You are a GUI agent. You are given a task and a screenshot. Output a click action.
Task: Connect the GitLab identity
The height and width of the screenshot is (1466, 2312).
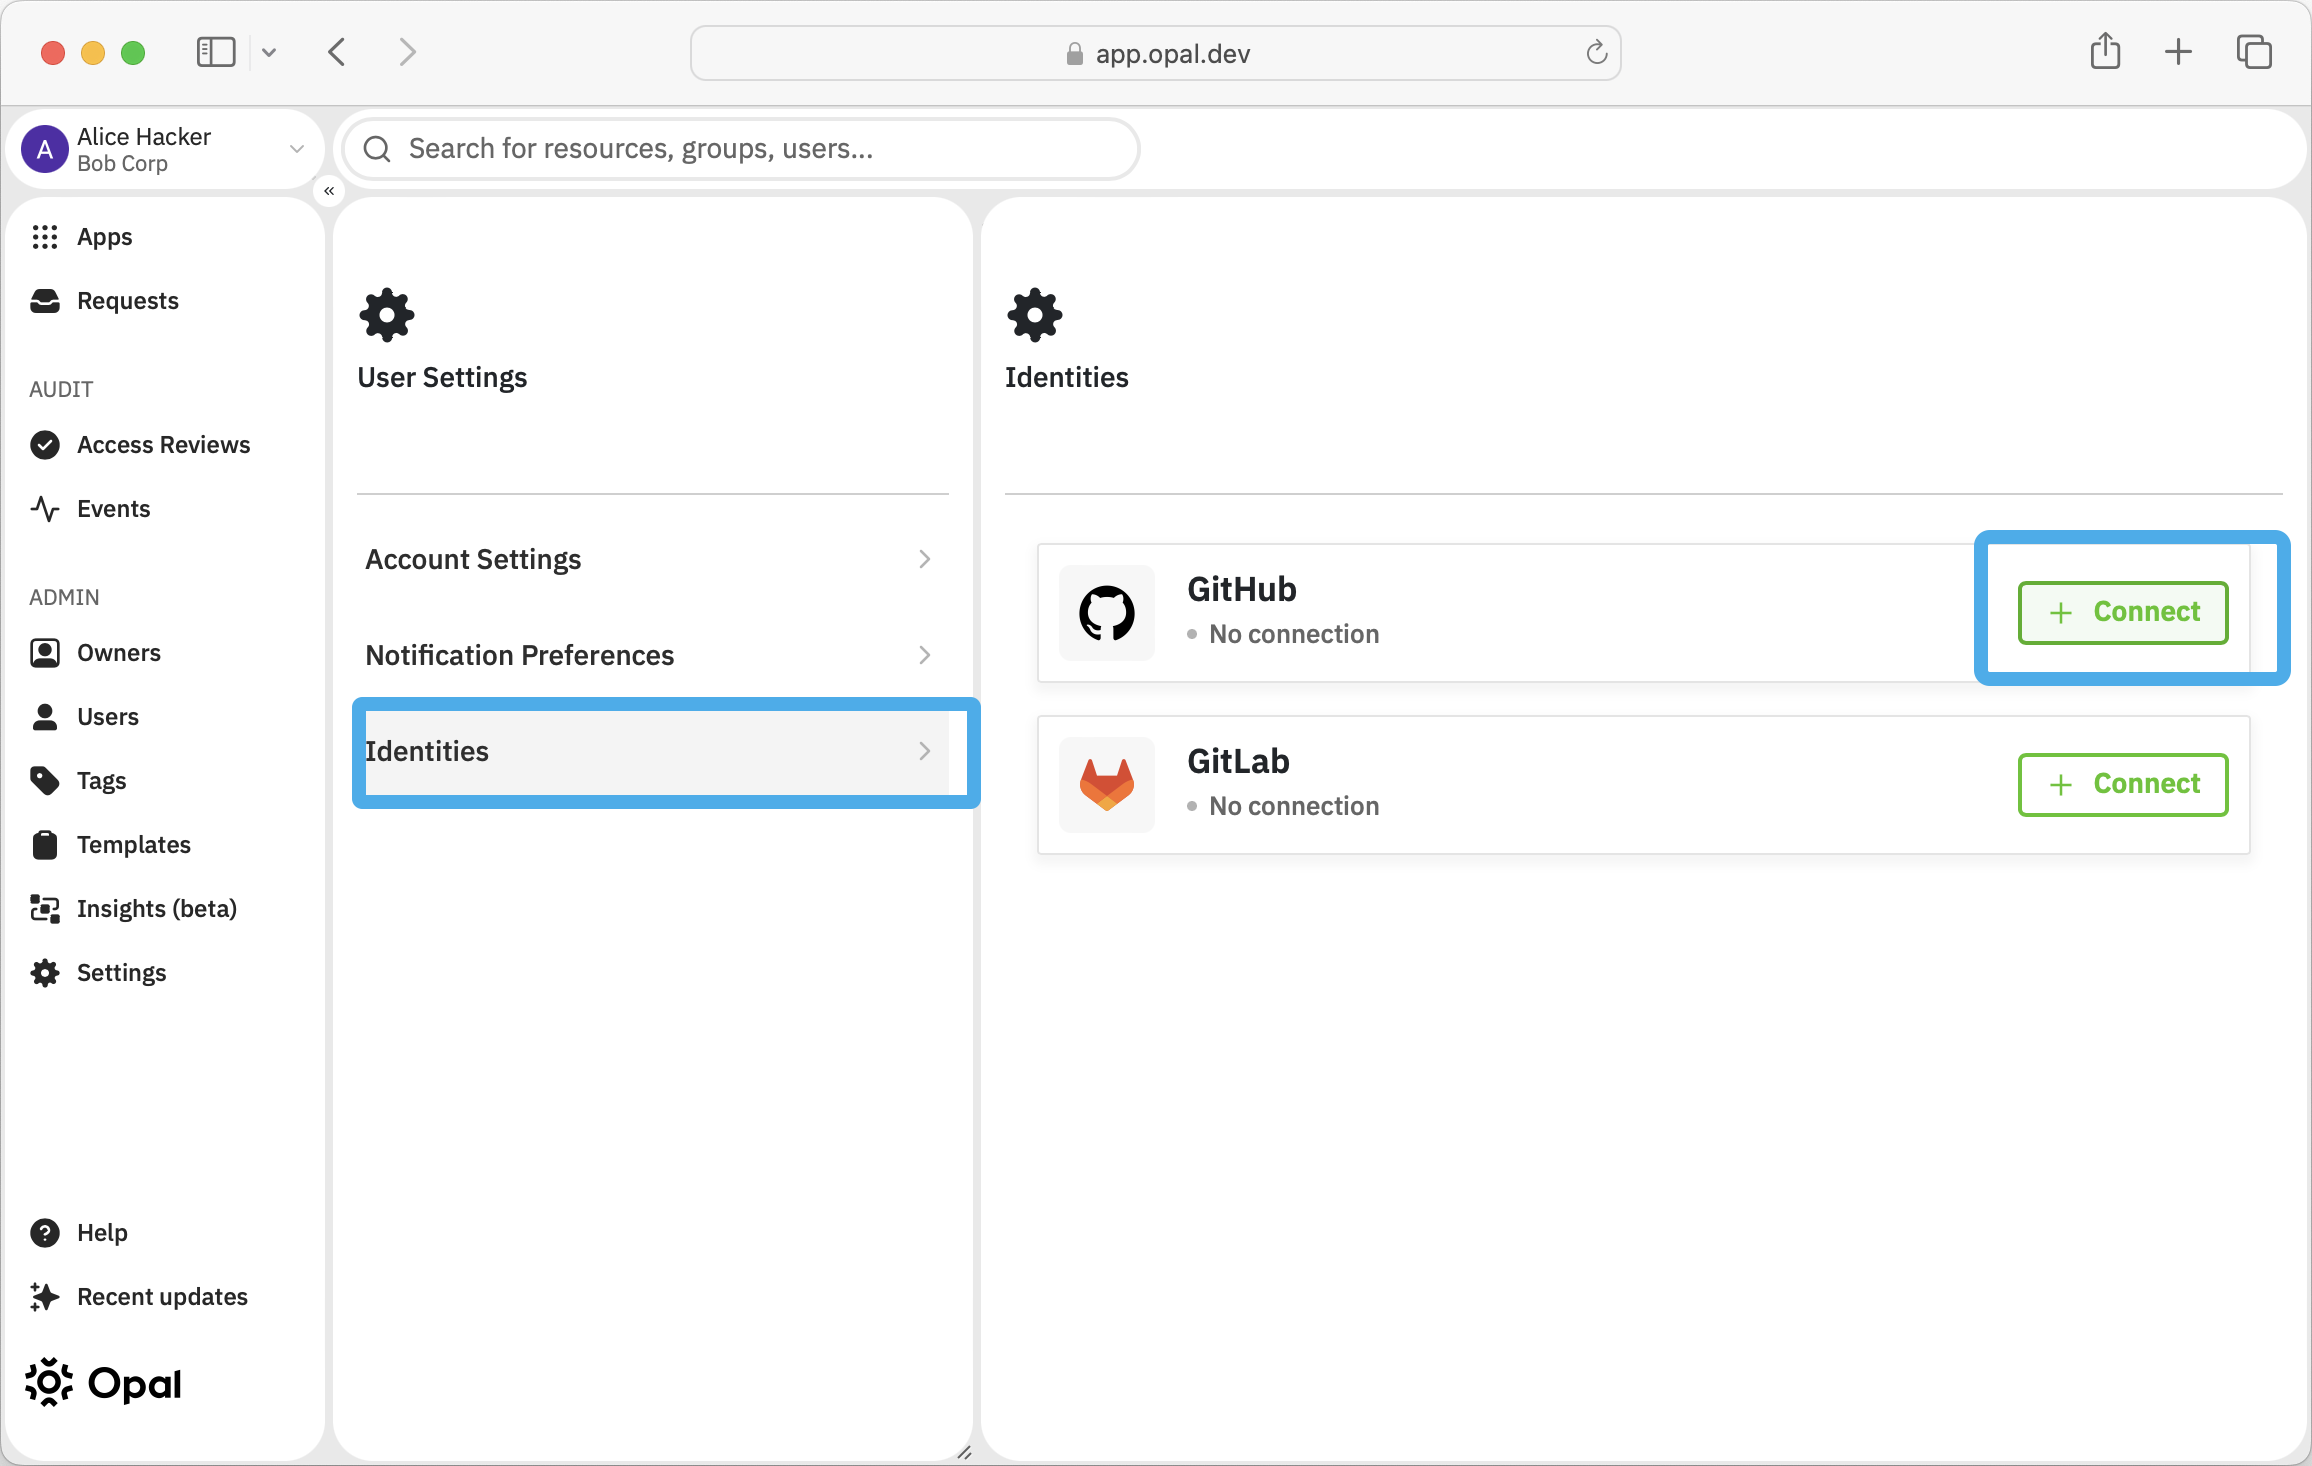pyautogui.click(x=2123, y=785)
